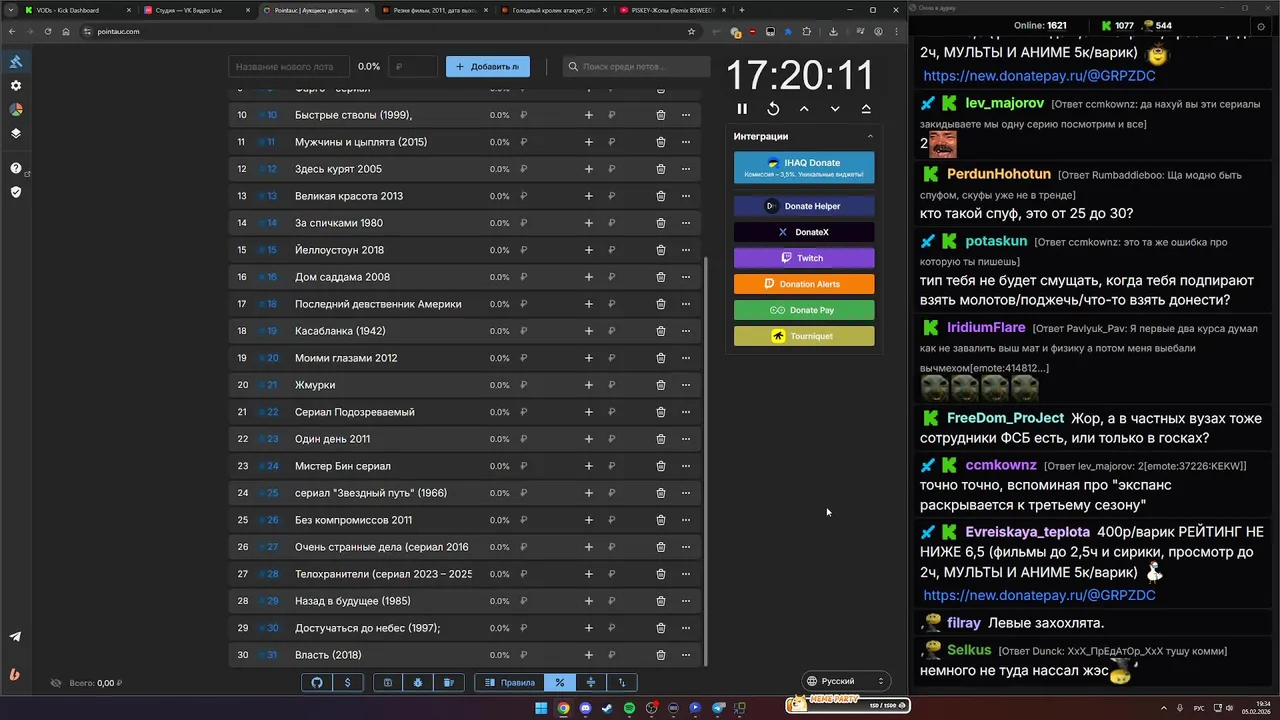Viewport: 1280px width, 720px height.
Task: Add amount plus for Моими глазами 2012
Action: (x=589, y=358)
